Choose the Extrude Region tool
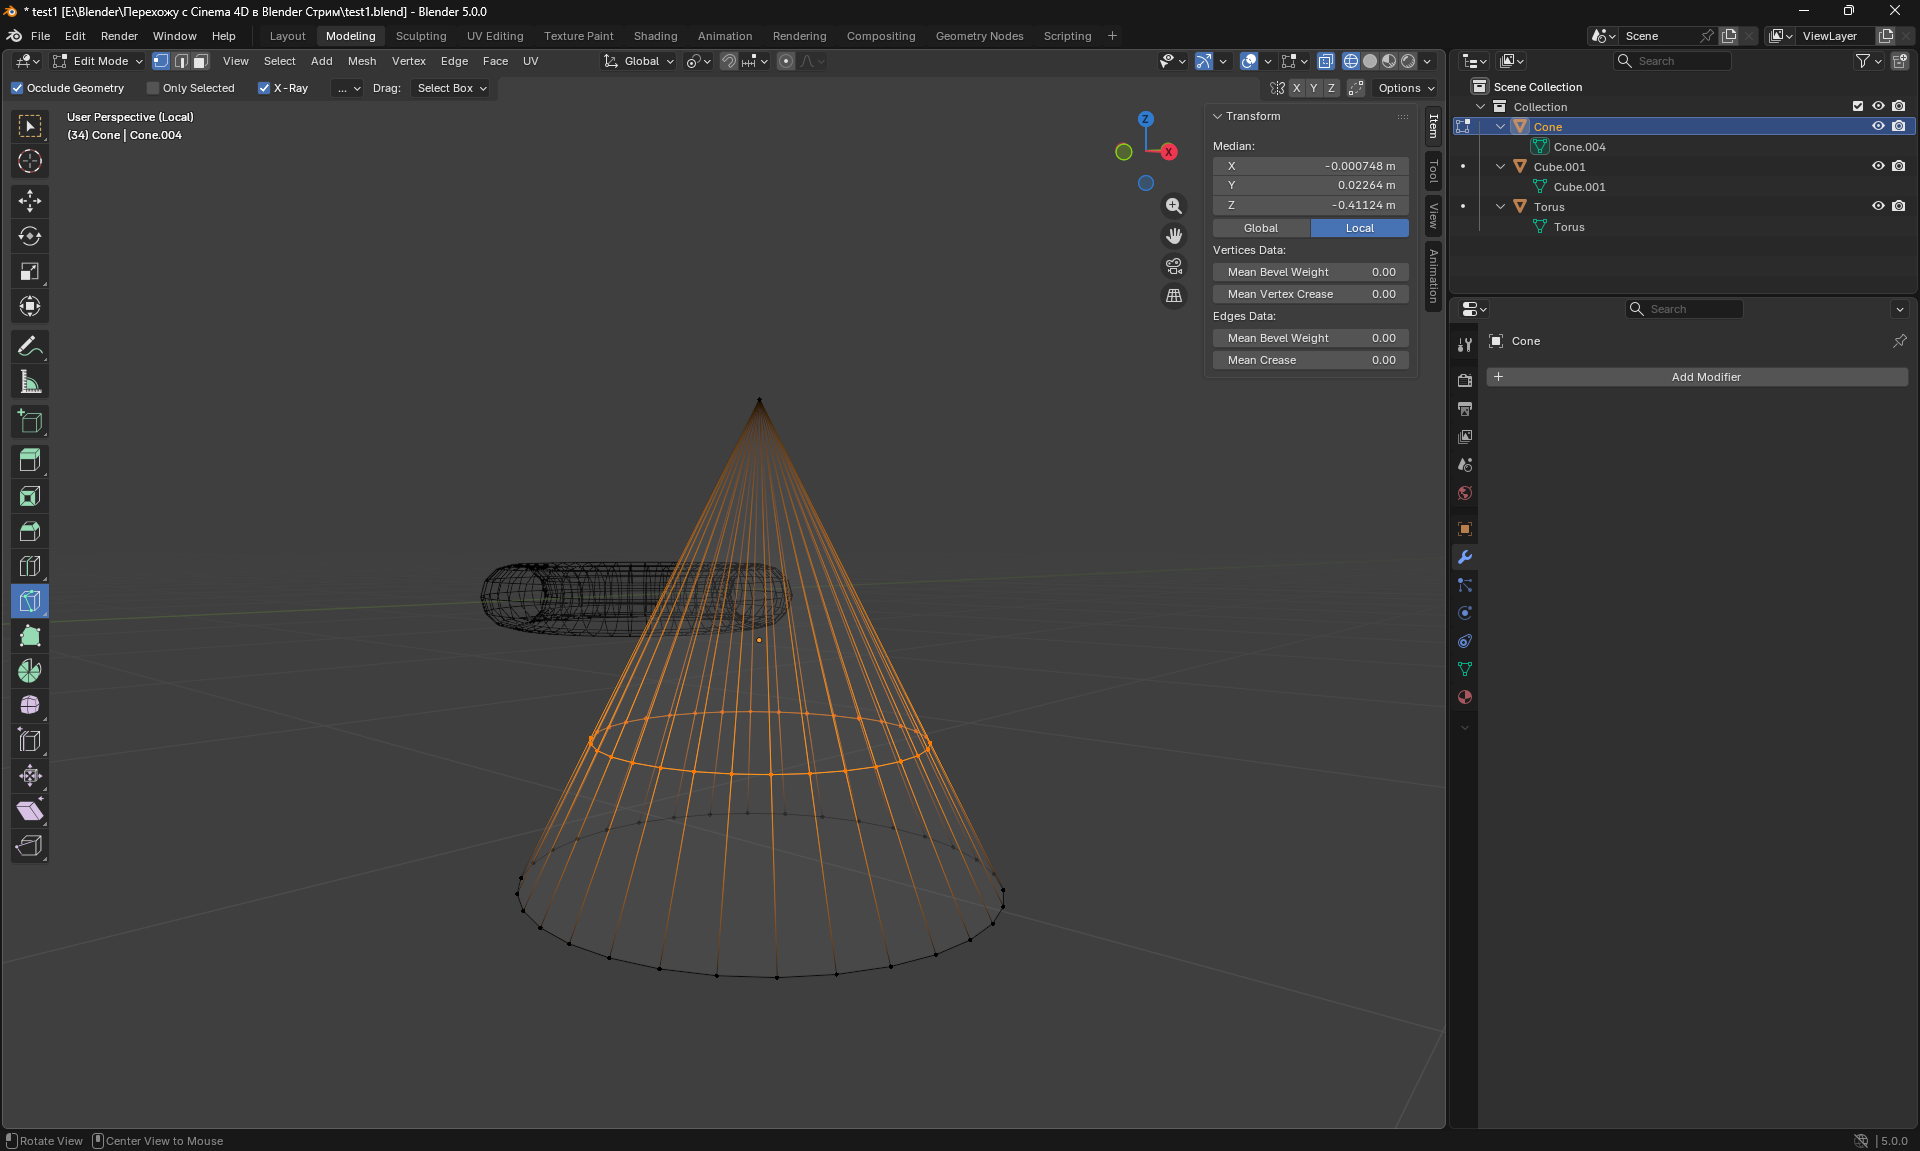Image resolution: width=1920 pixels, height=1151 pixels. (x=30, y=461)
